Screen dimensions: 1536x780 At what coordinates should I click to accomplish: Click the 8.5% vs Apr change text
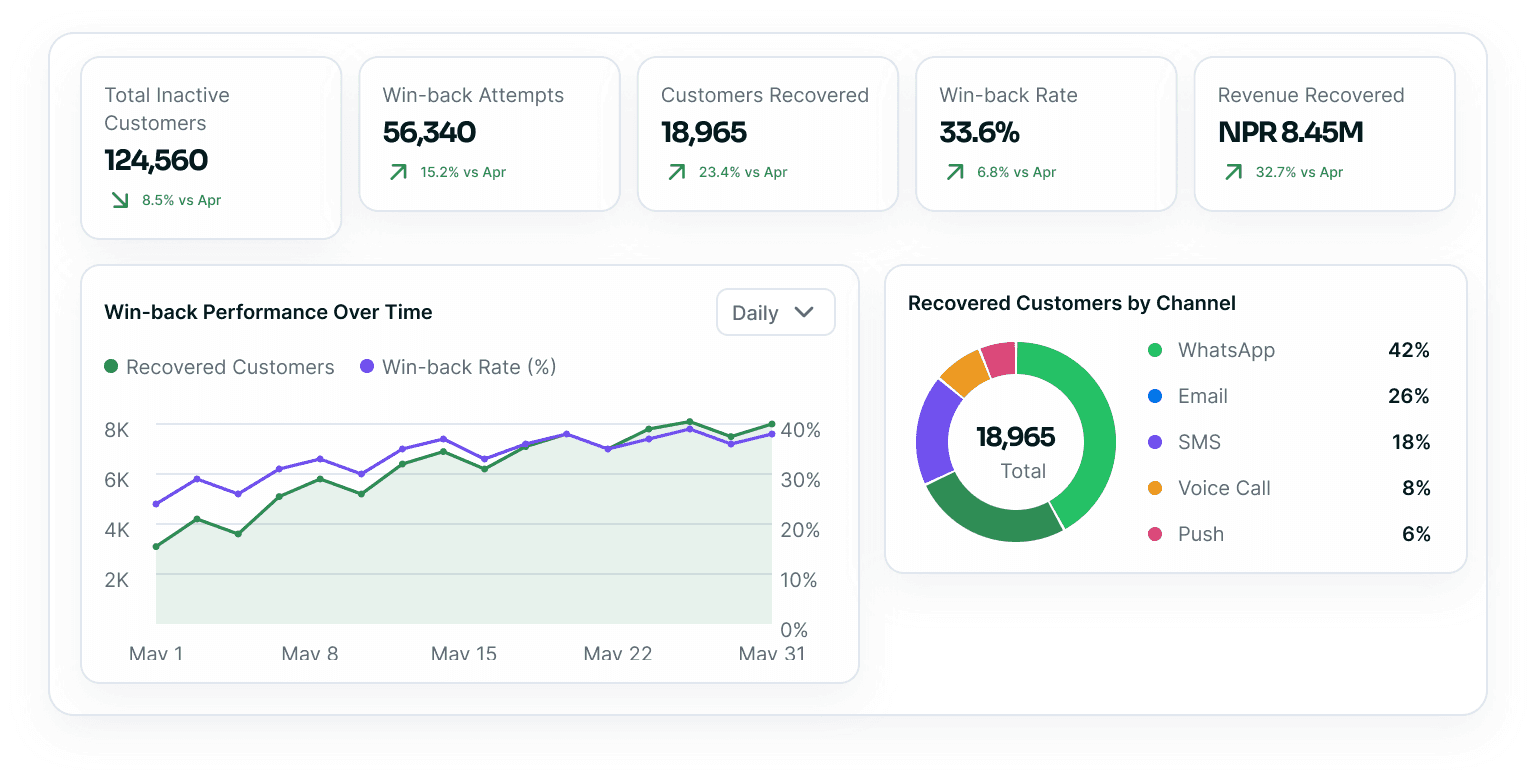point(182,200)
